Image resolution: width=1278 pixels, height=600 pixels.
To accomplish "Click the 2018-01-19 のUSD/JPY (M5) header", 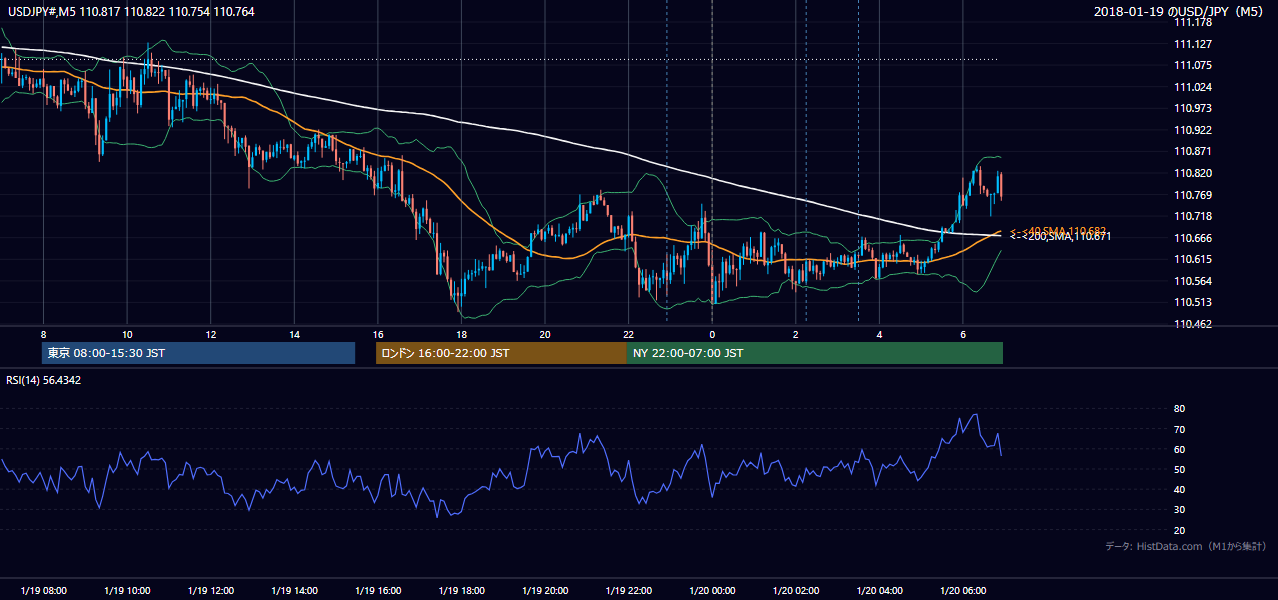I will [1180, 11].
